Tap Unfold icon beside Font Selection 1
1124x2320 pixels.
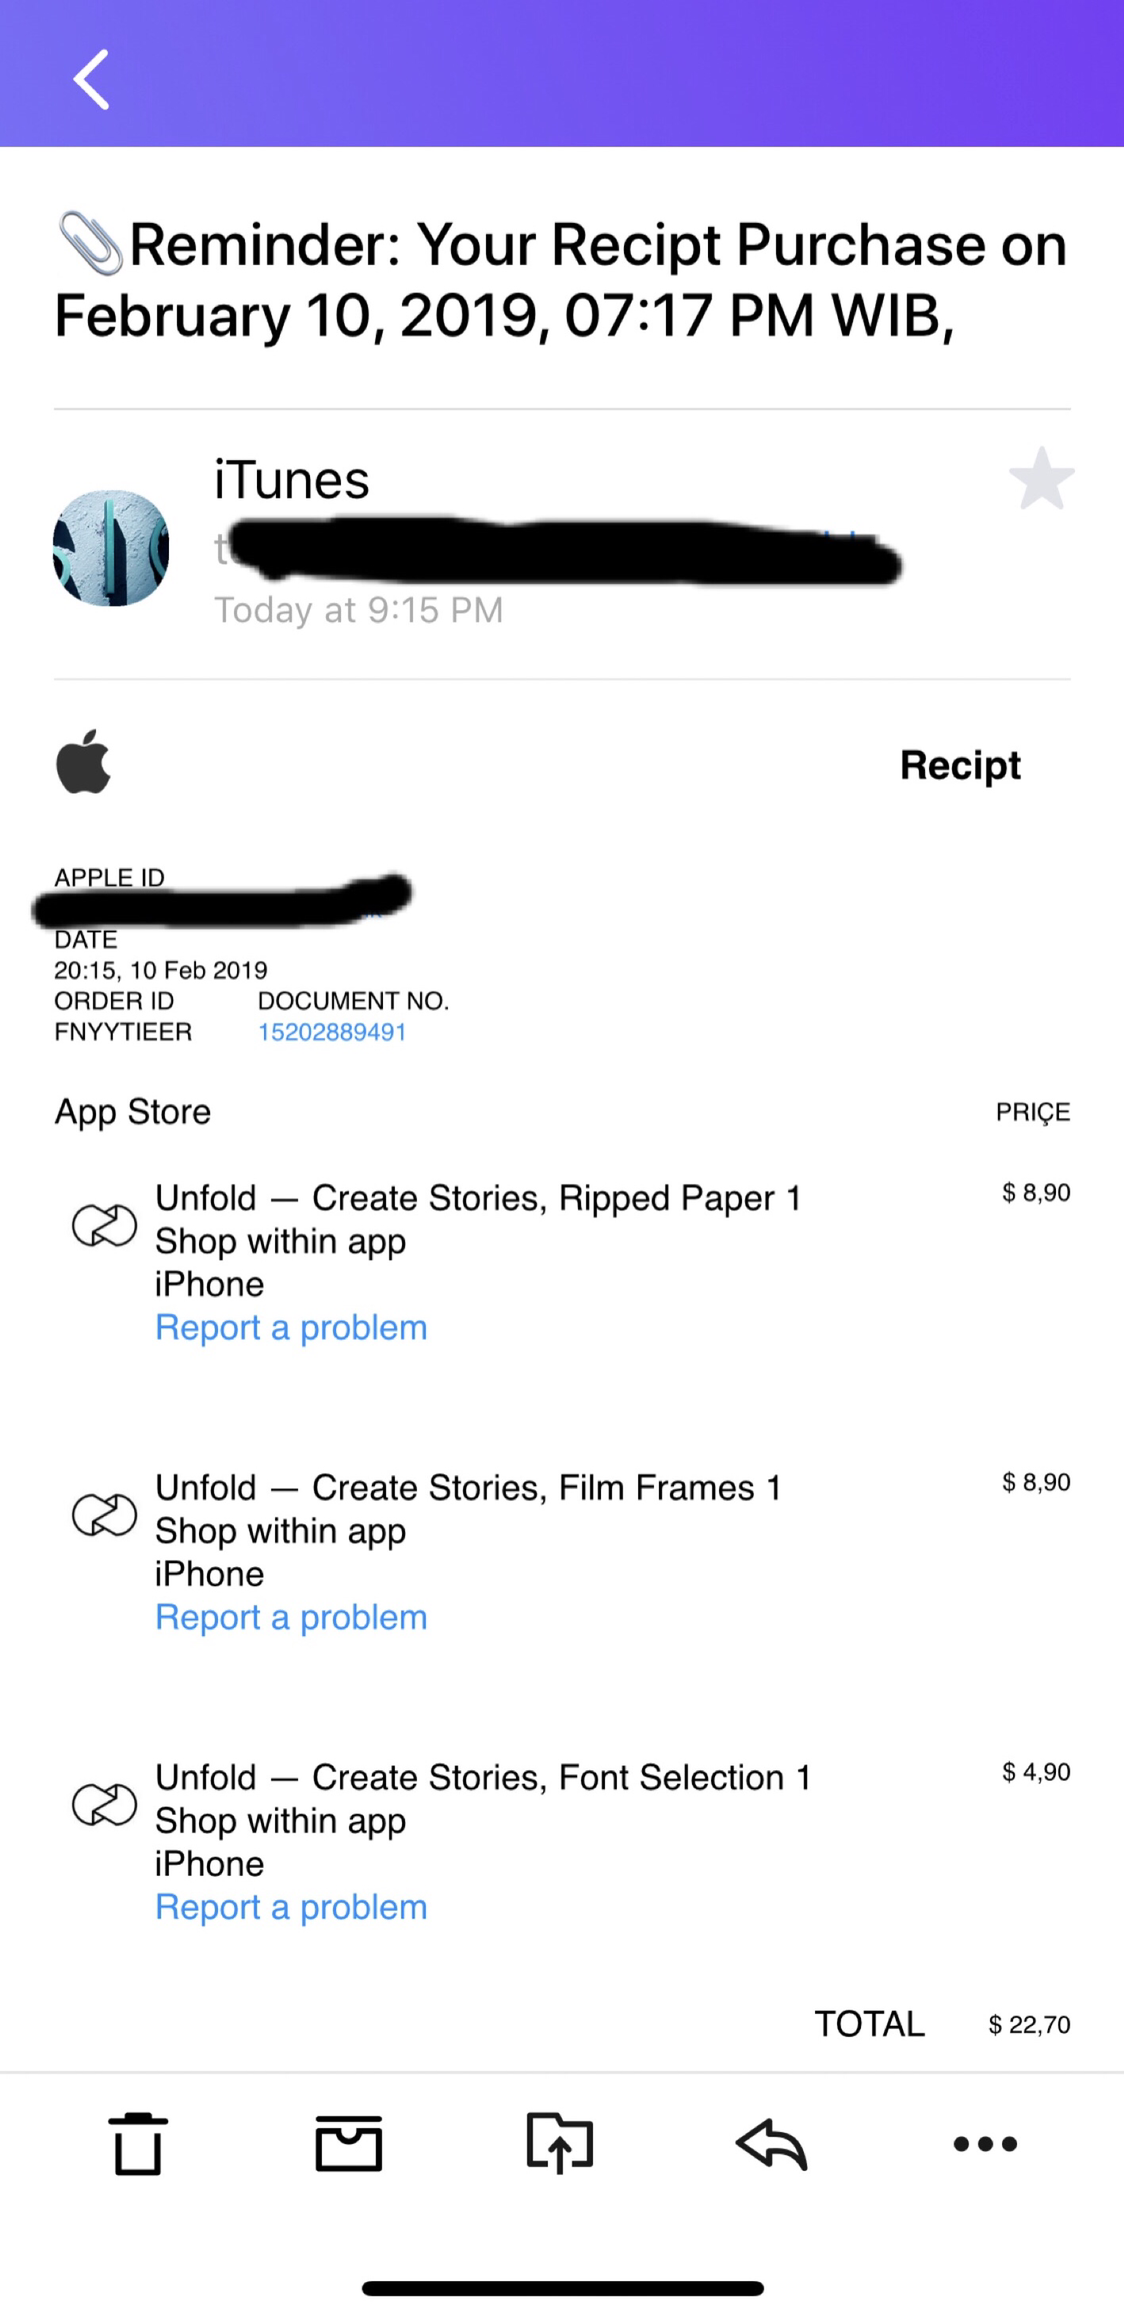[104, 1806]
